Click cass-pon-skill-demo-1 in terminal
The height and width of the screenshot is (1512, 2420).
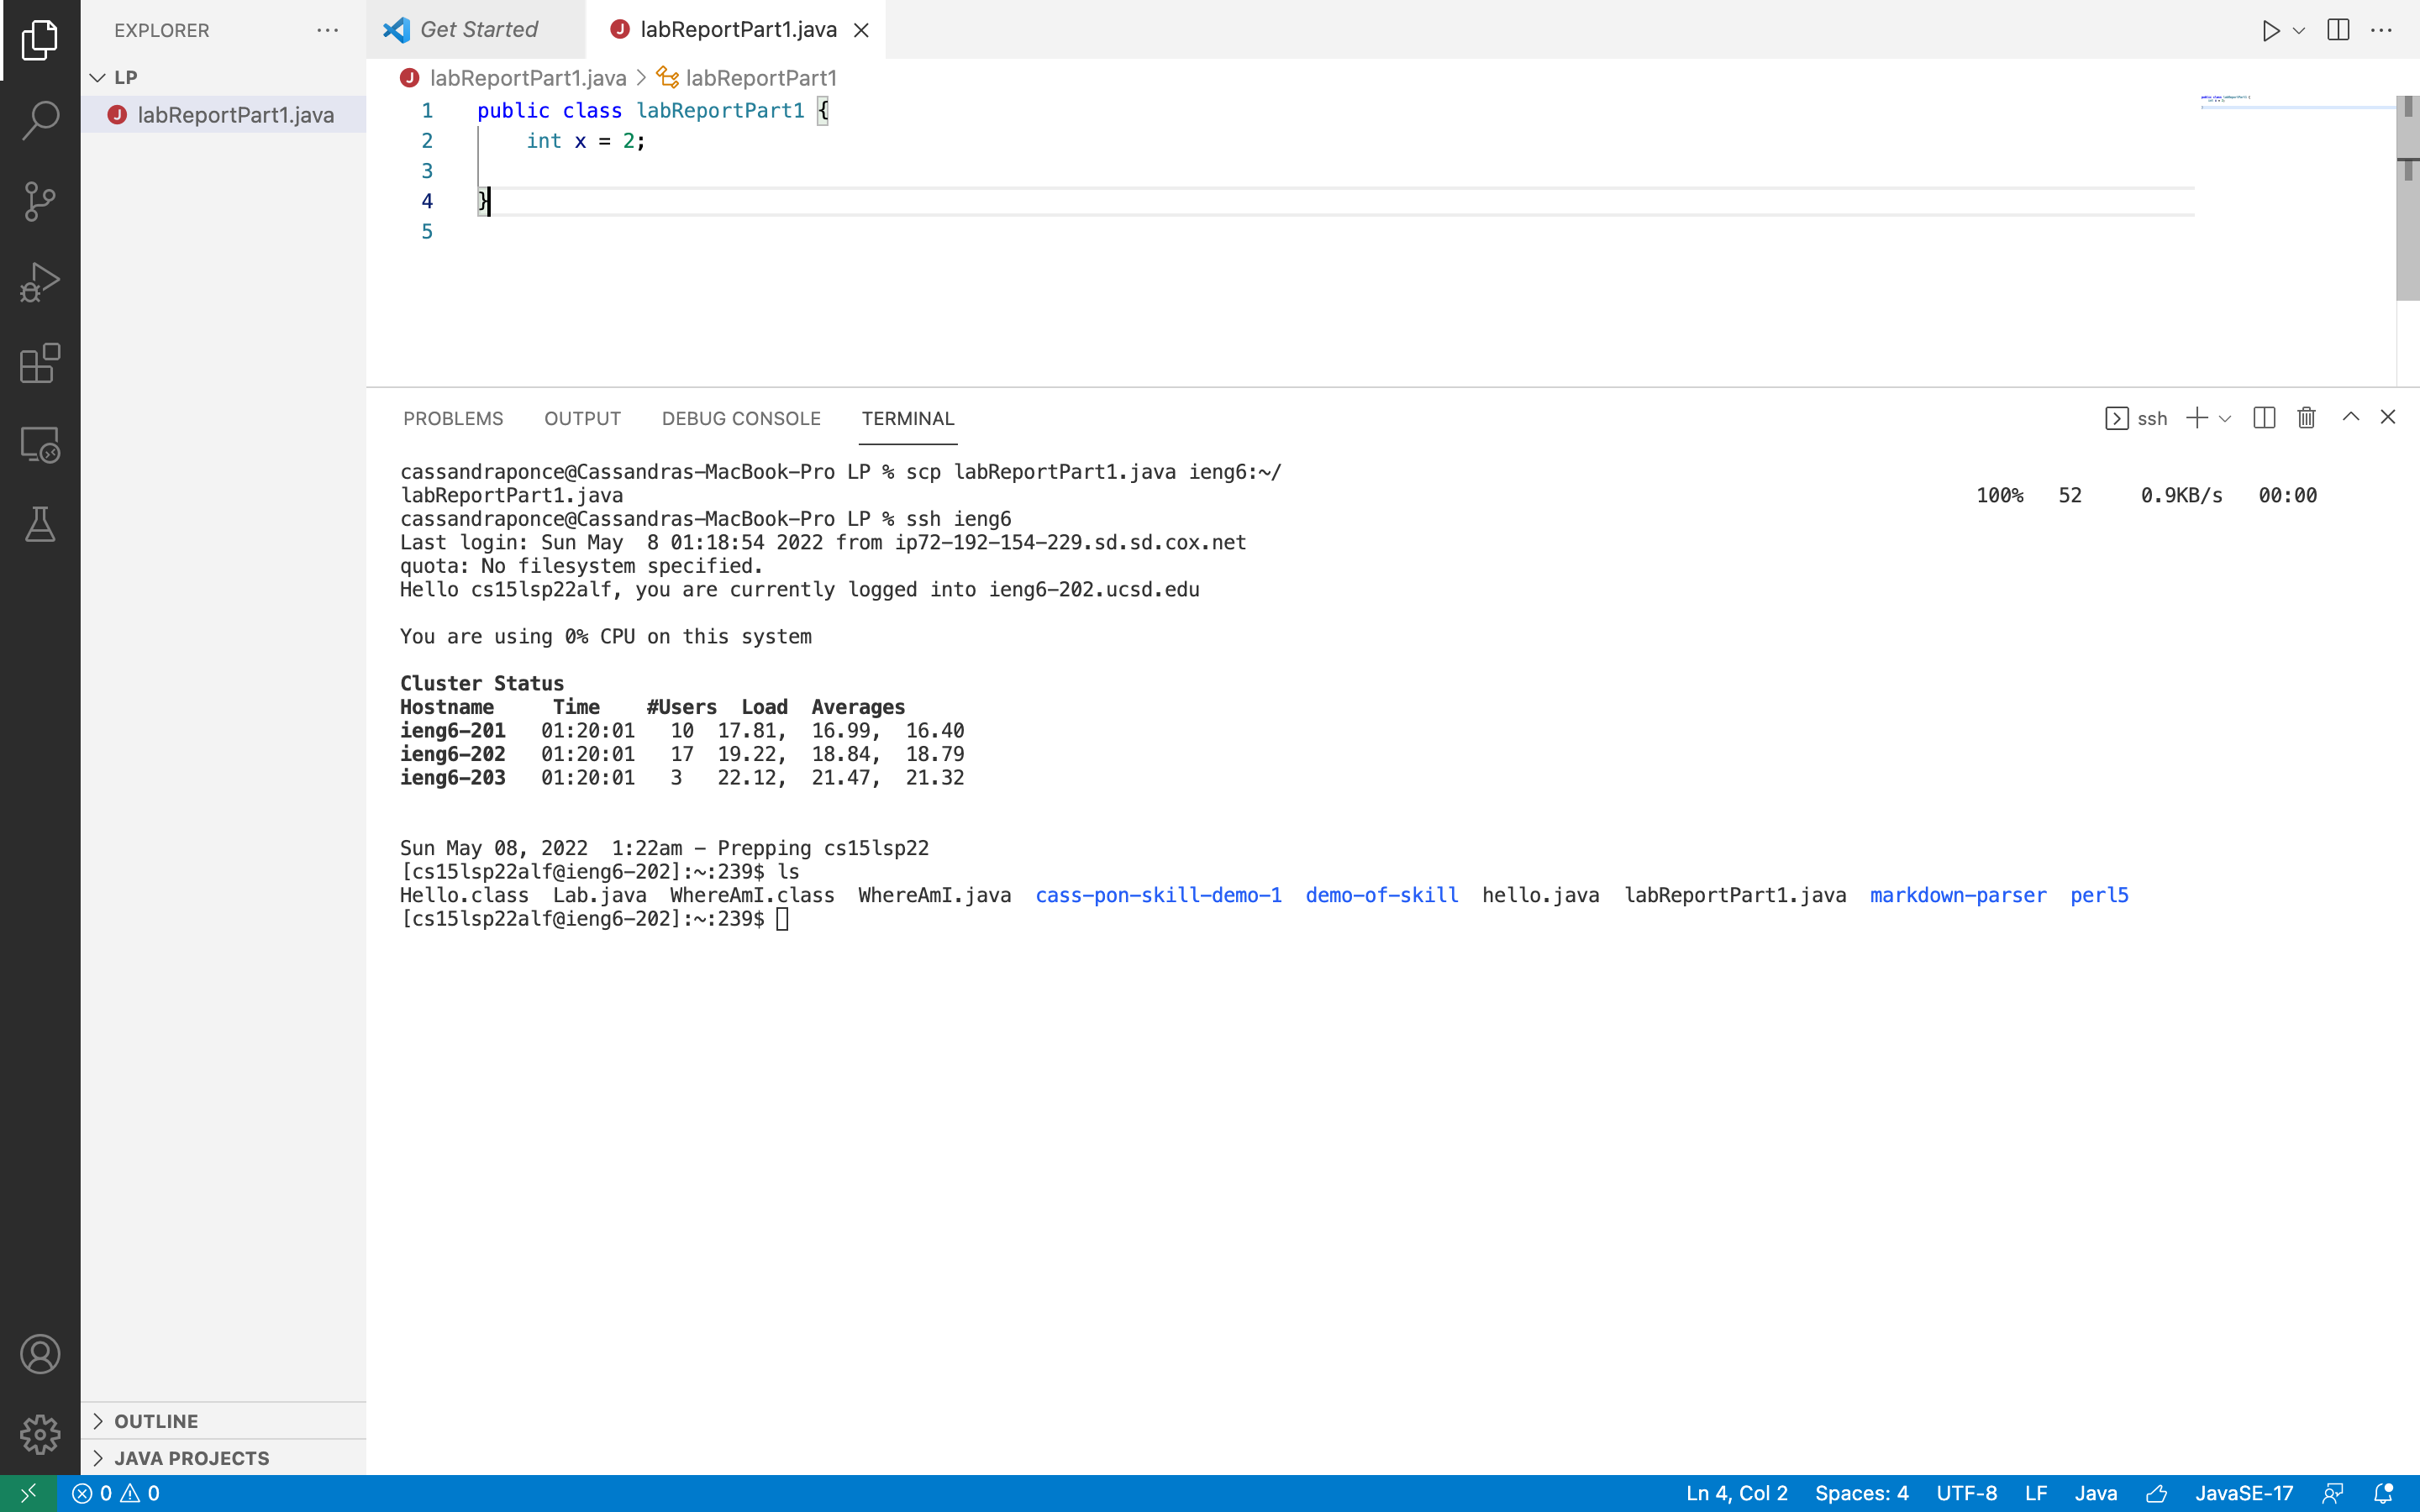pyautogui.click(x=1158, y=895)
